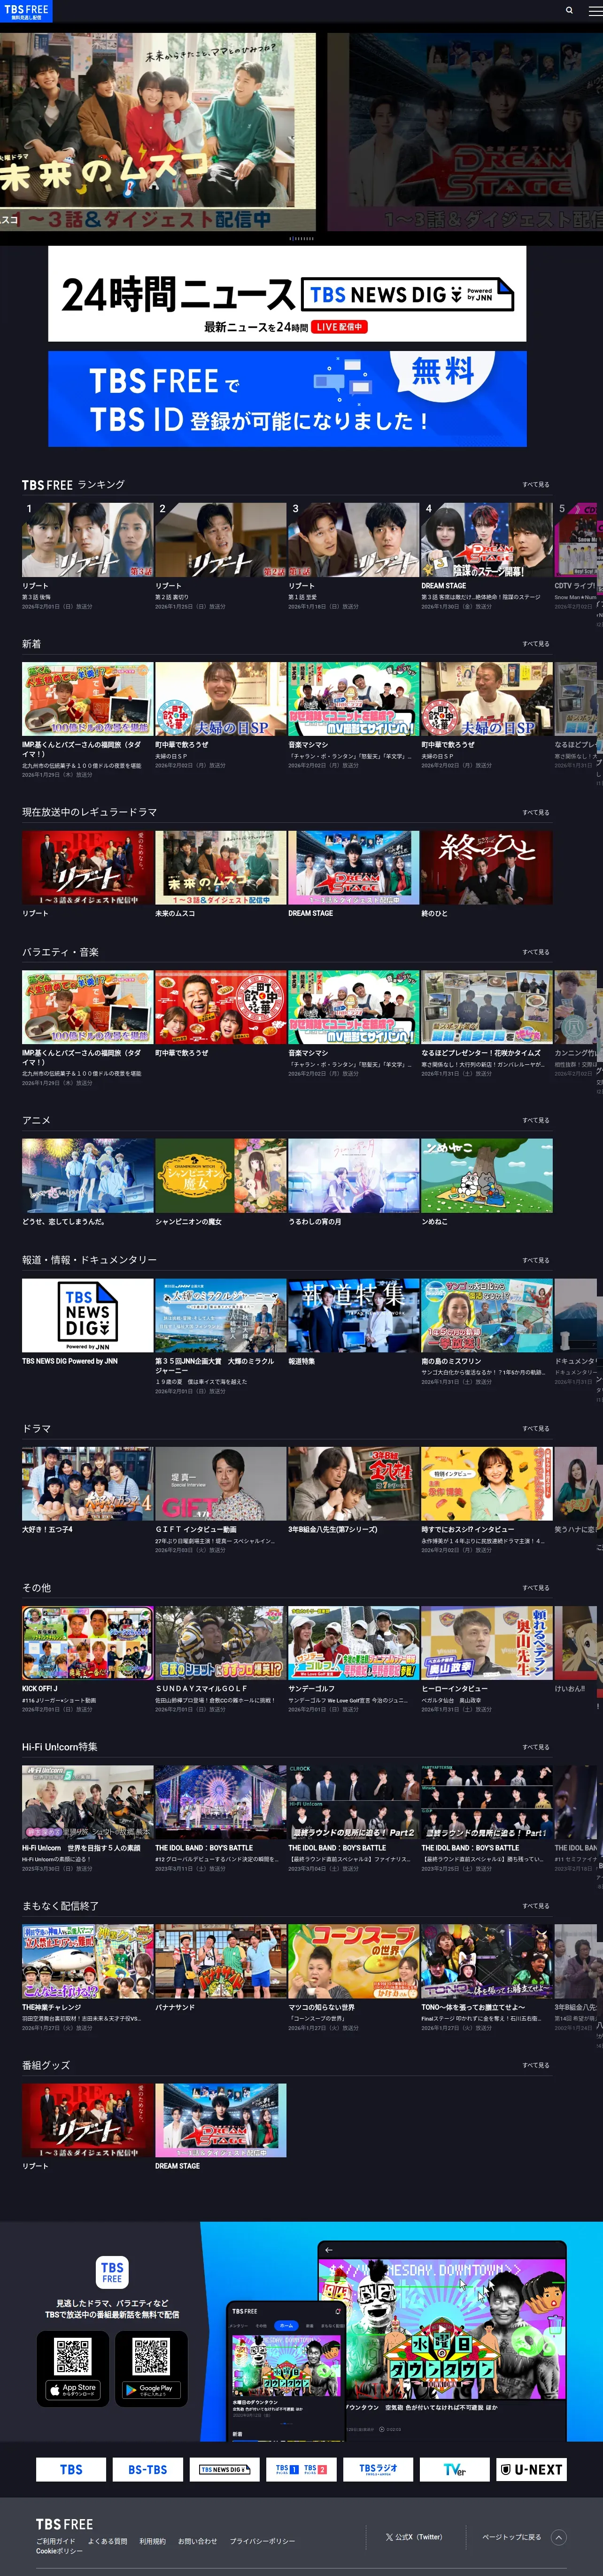Click すべて見る for 番組グッズ

(535, 2065)
